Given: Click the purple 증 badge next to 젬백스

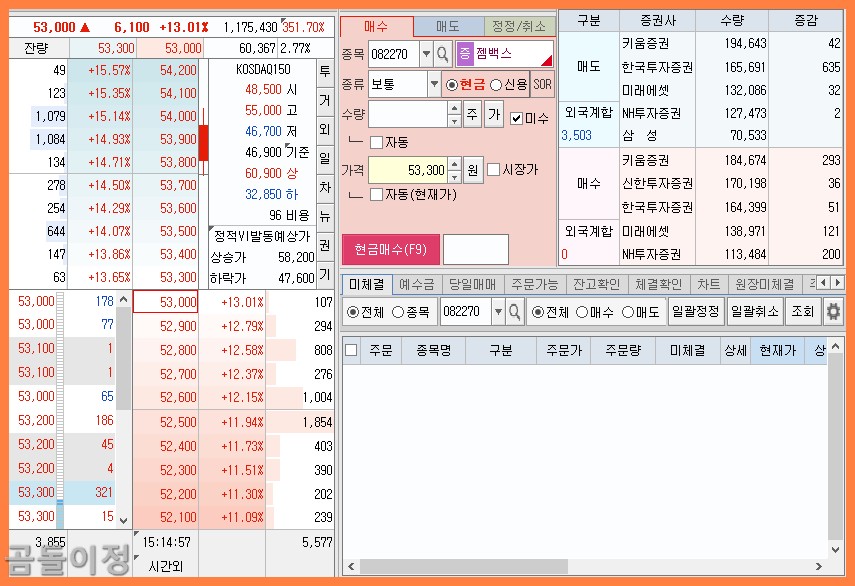Looking at the screenshot, I should point(465,54).
